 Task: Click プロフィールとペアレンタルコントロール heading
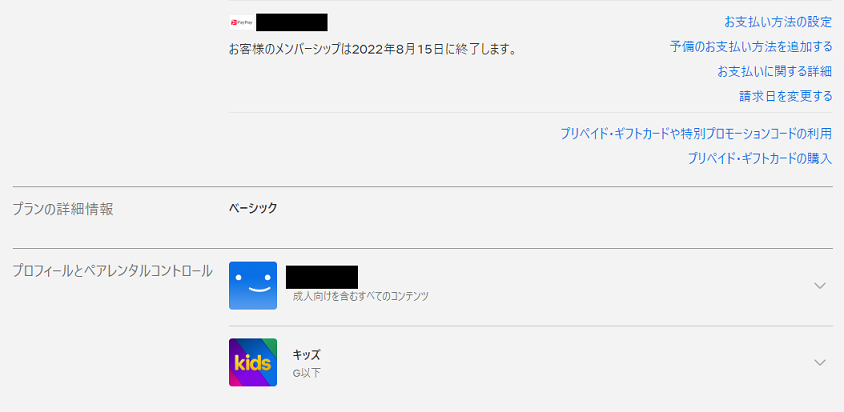[111, 271]
